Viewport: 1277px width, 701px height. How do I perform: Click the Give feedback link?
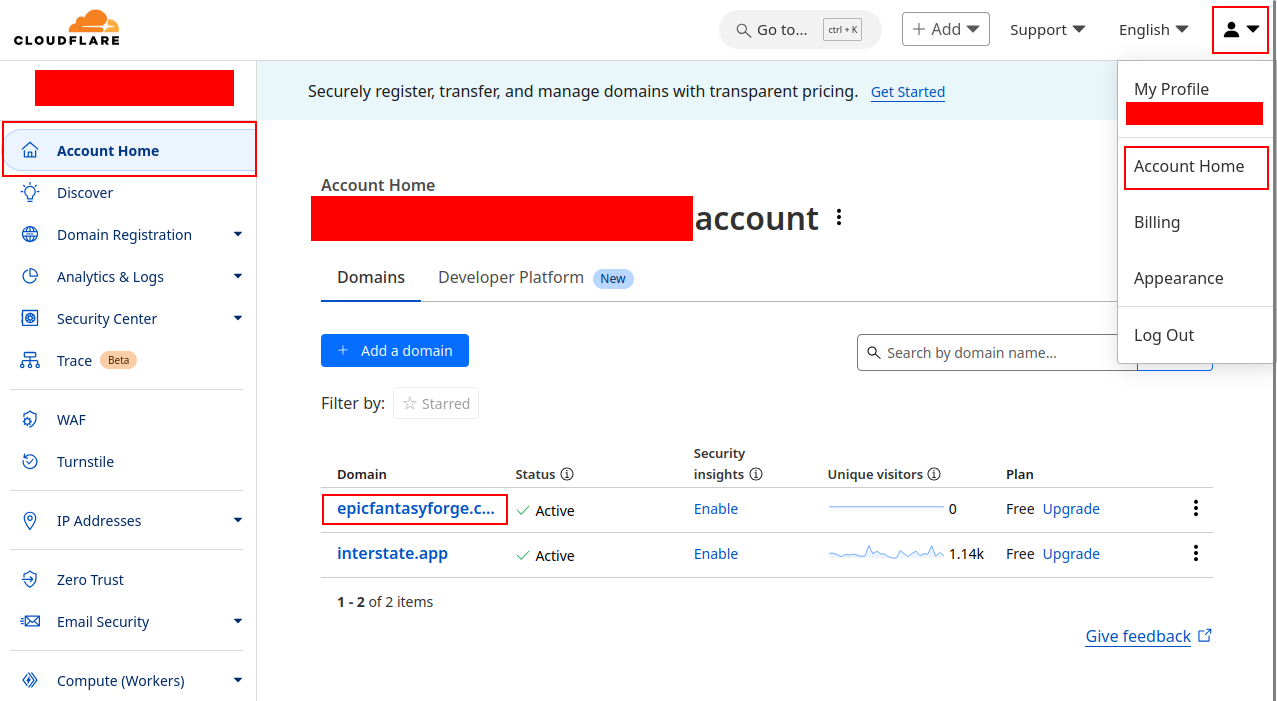click(1138, 636)
